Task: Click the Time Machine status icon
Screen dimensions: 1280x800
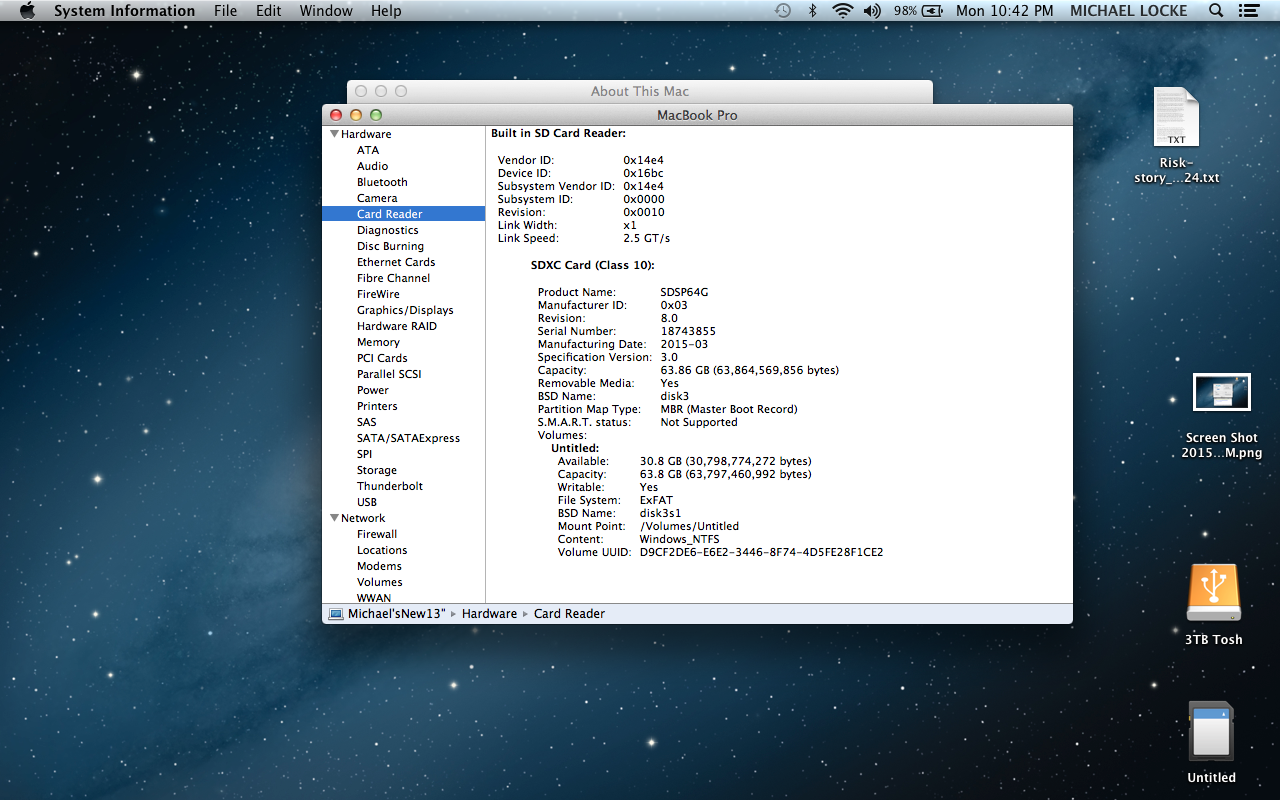Action: coord(783,11)
